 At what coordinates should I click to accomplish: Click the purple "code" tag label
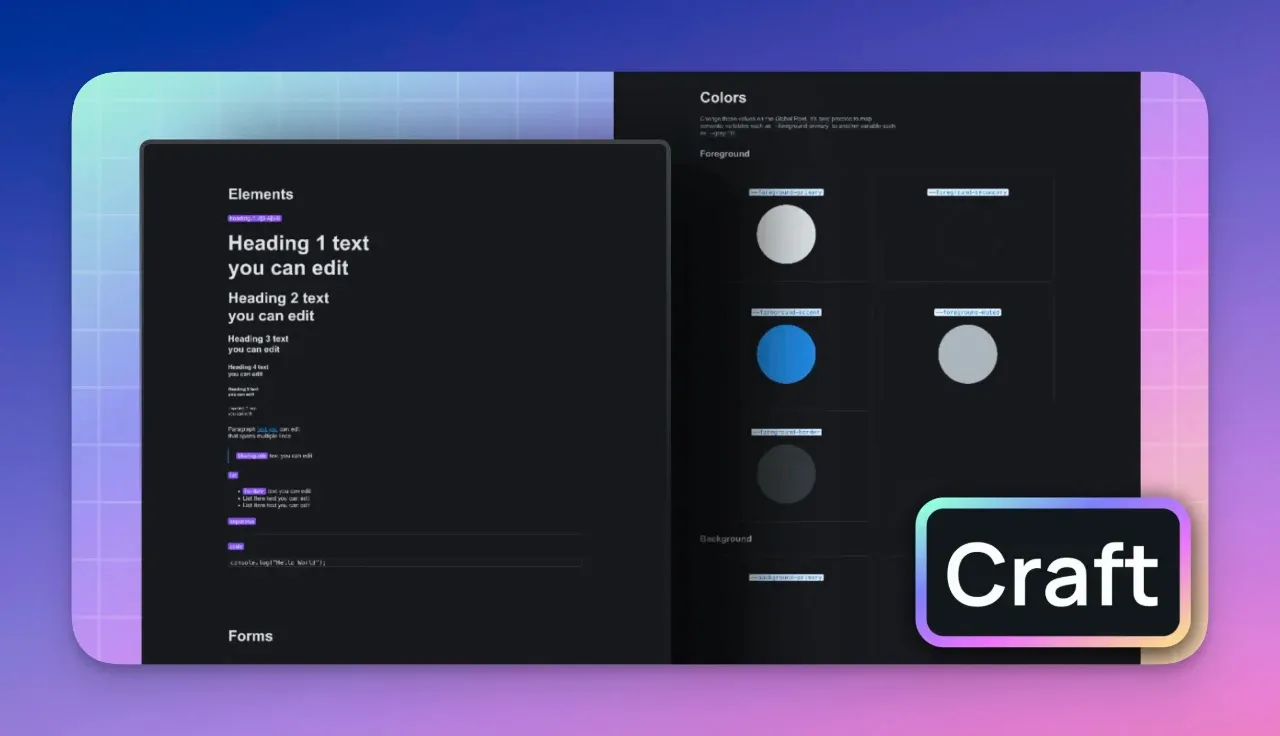[x=236, y=546]
